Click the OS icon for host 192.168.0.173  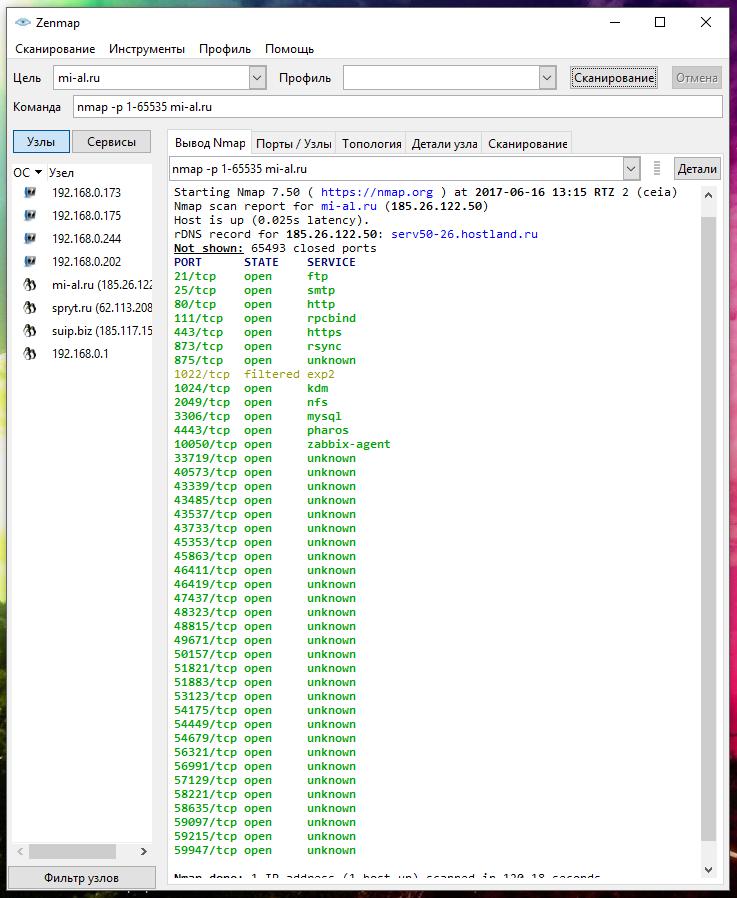[30, 192]
